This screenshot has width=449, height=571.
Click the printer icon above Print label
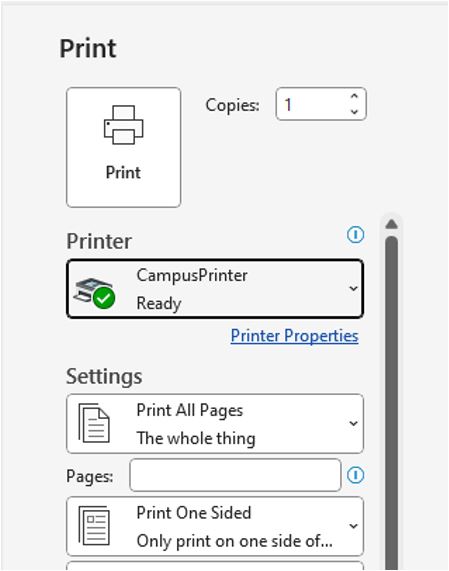[x=123, y=125]
